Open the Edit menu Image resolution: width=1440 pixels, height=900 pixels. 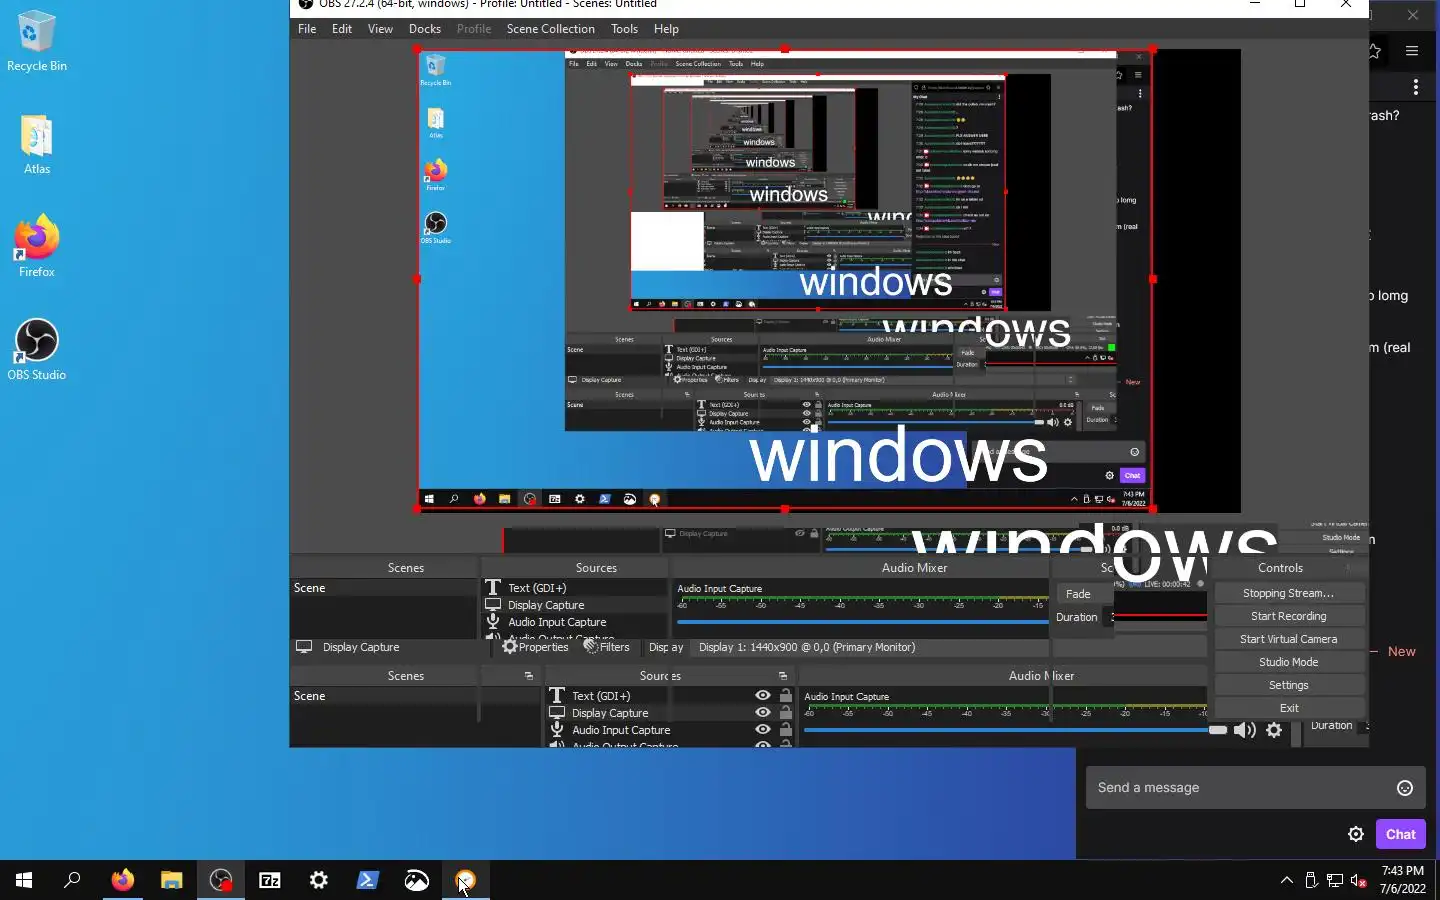pos(342,29)
